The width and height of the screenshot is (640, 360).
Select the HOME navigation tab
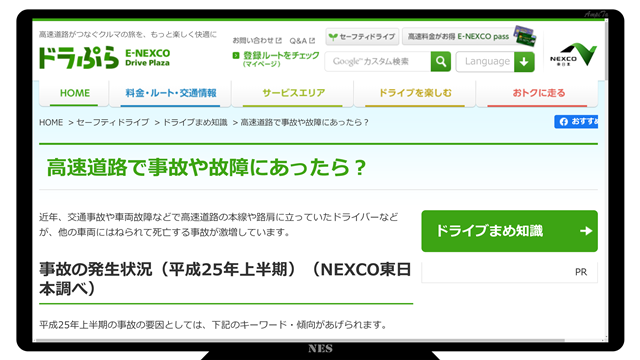click(x=74, y=93)
